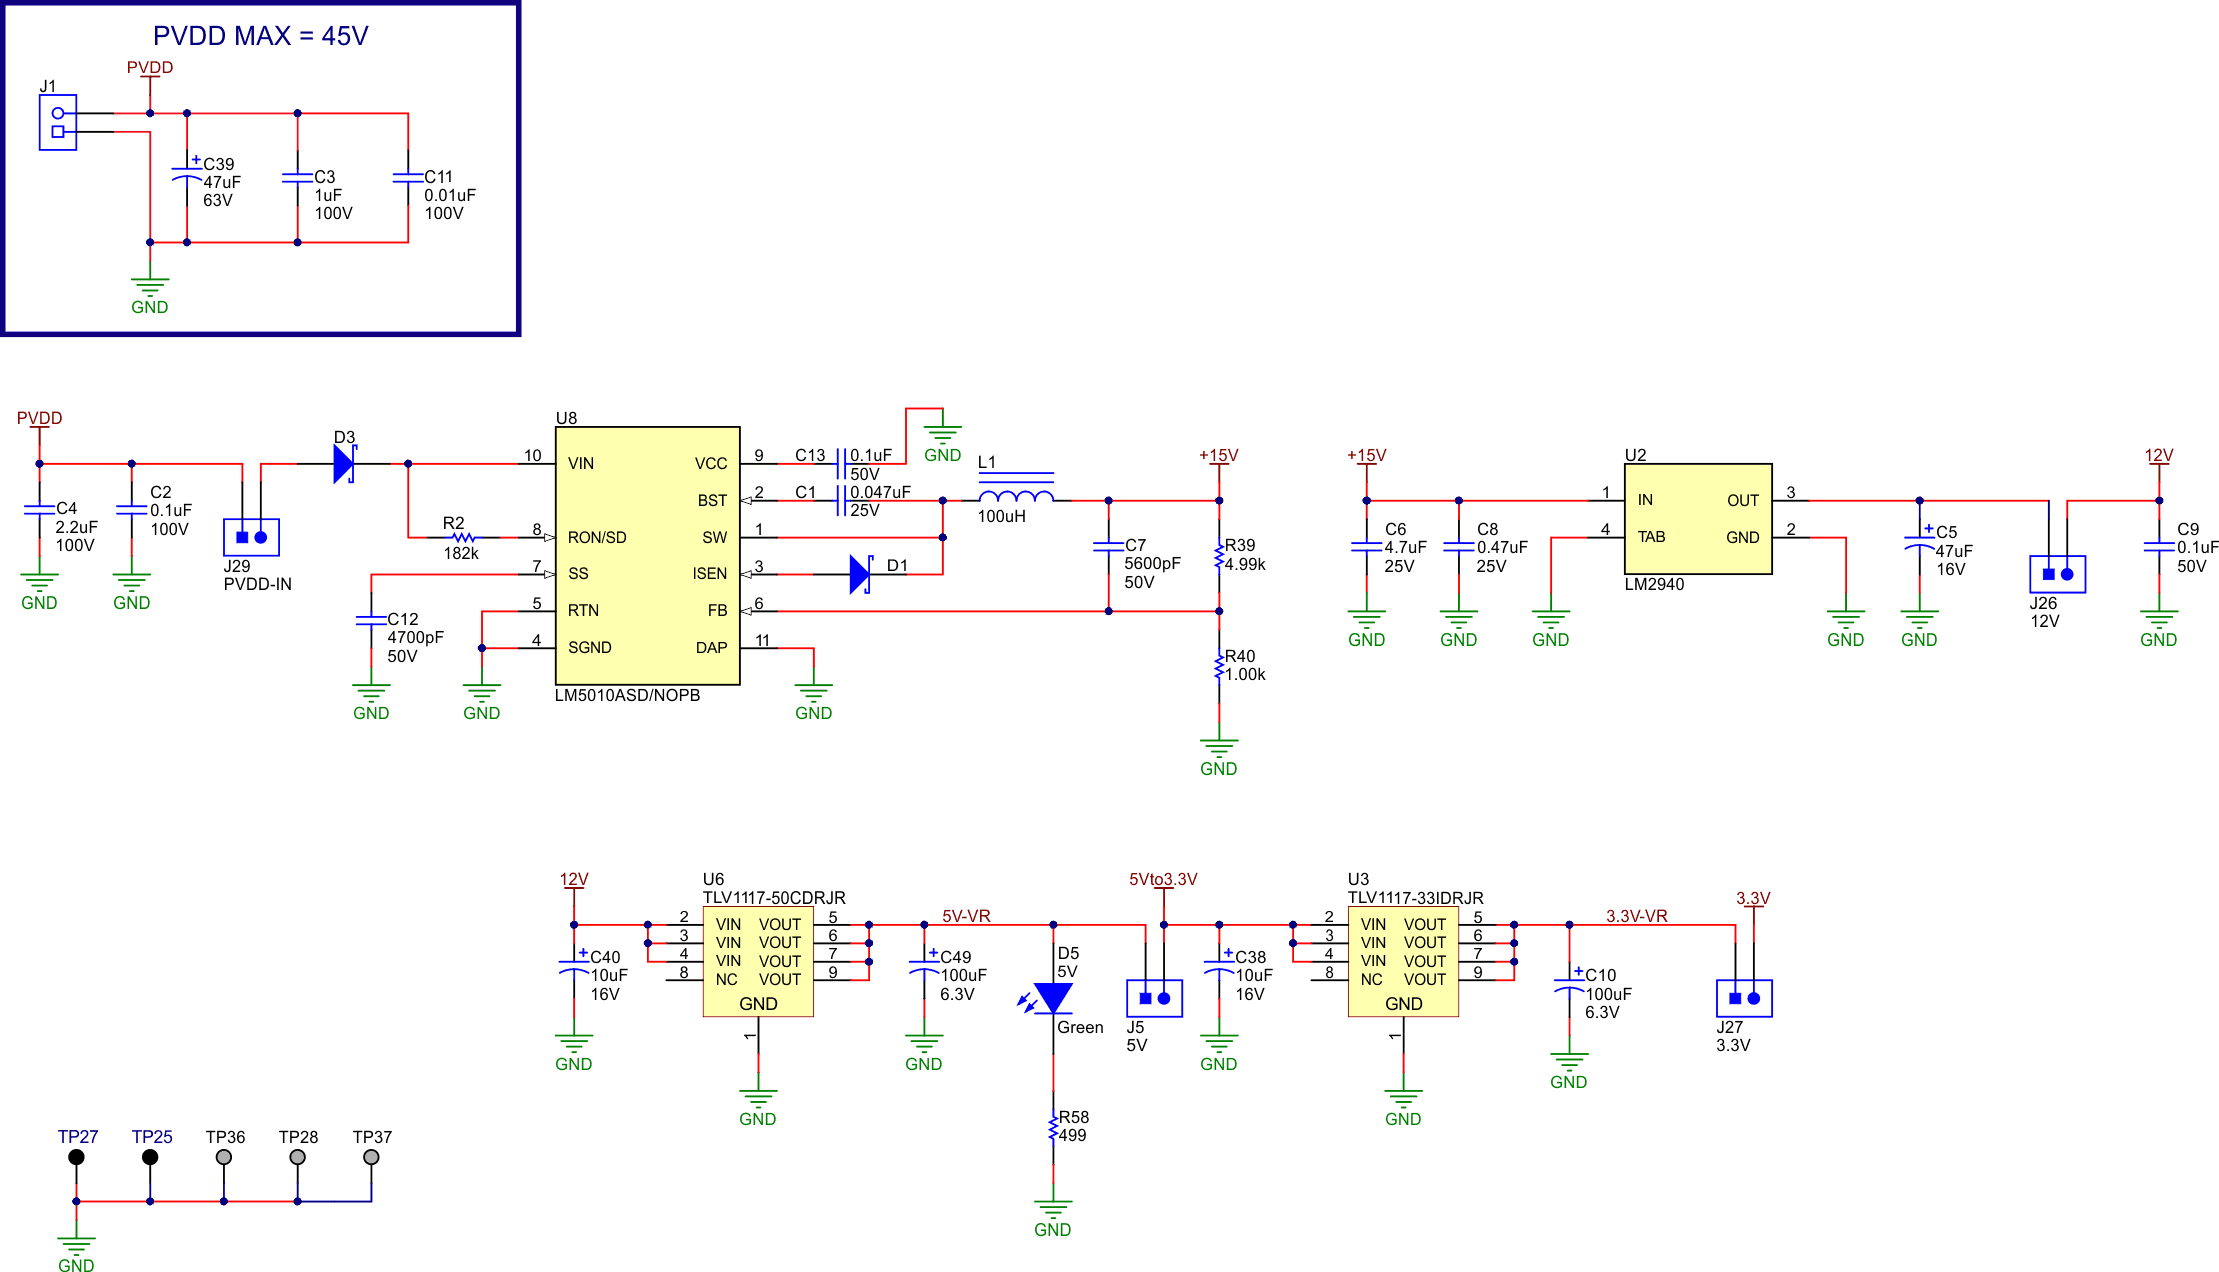Select the D5 green LED symbol
This screenshot has width=2219, height=1272.
coord(1048,999)
